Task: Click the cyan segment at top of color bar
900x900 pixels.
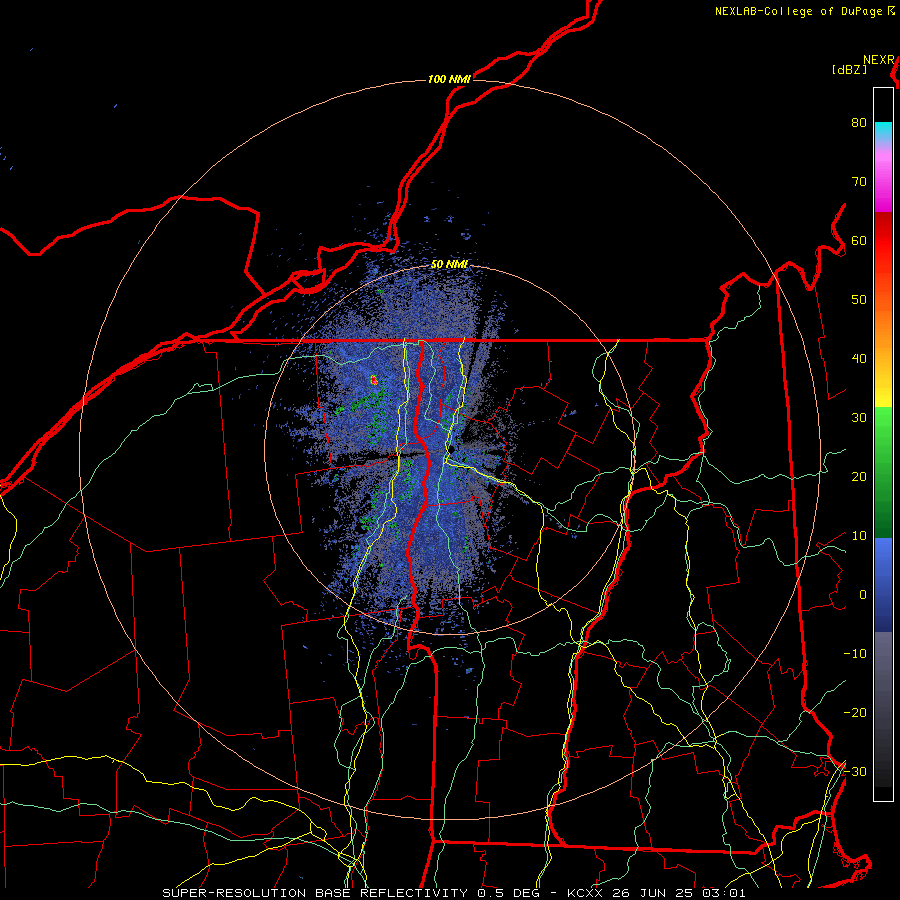Action: click(883, 132)
